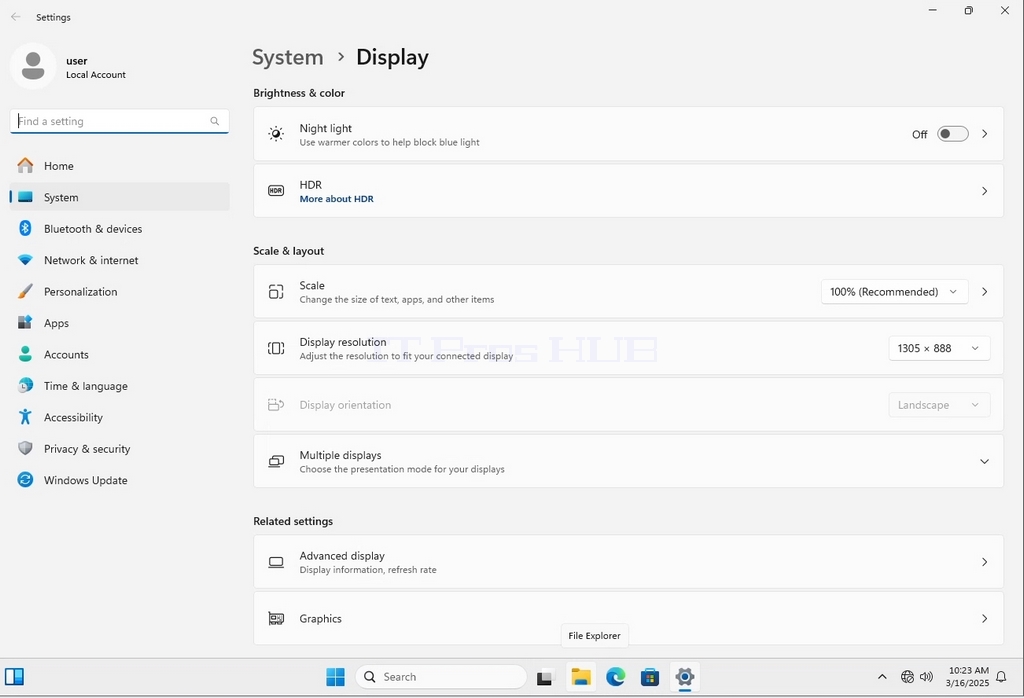Open Advanced display chevron
This screenshot has height=698, width=1024.
point(984,562)
